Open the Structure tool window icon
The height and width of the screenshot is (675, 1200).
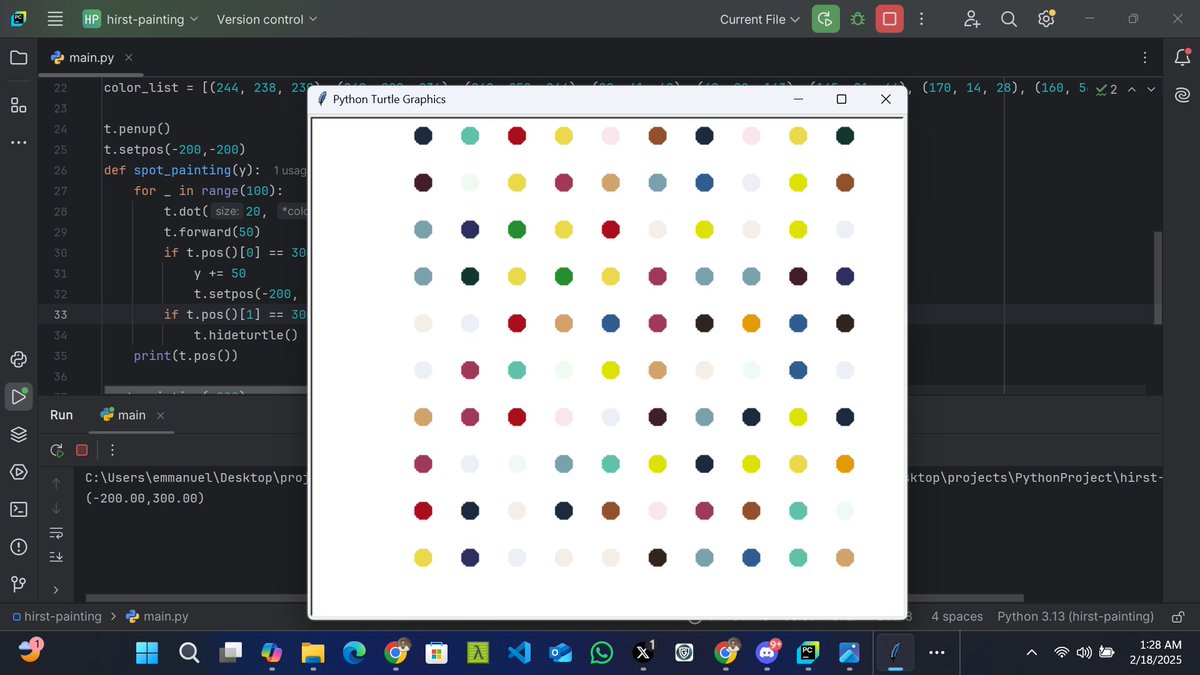(x=19, y=104)
